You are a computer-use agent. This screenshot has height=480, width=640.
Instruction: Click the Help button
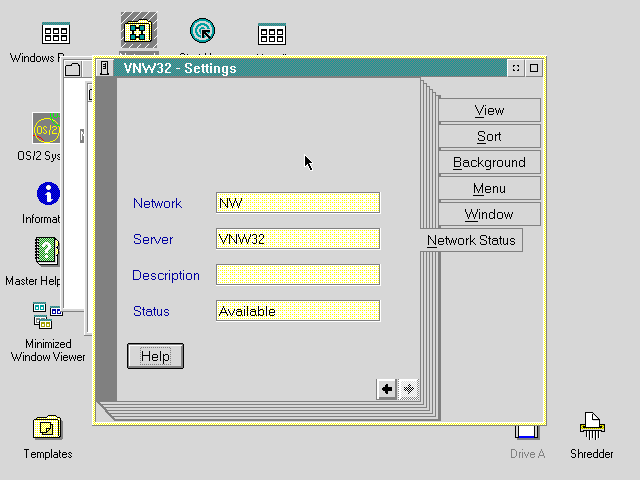156,356
